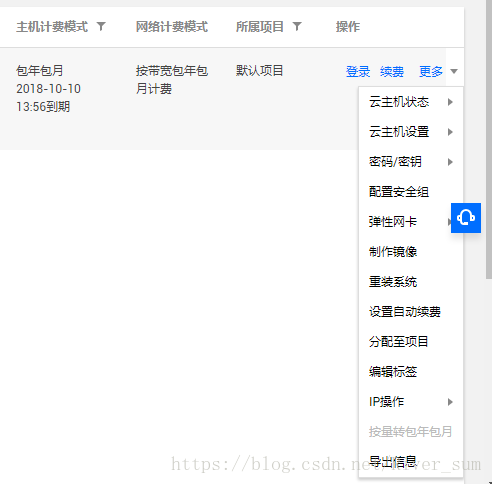The width and height of the screenshot is (492, 484).
Task: Select 分配至项目 menu item
Action: [x=411, y=342]
